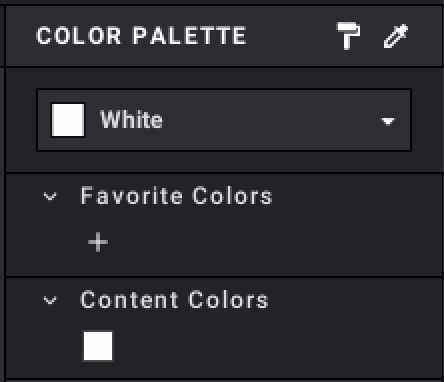Click the COLOR PALETTE panel title
Image resolution: width=444 pixels, height=382 pixels.
[141, 36]
